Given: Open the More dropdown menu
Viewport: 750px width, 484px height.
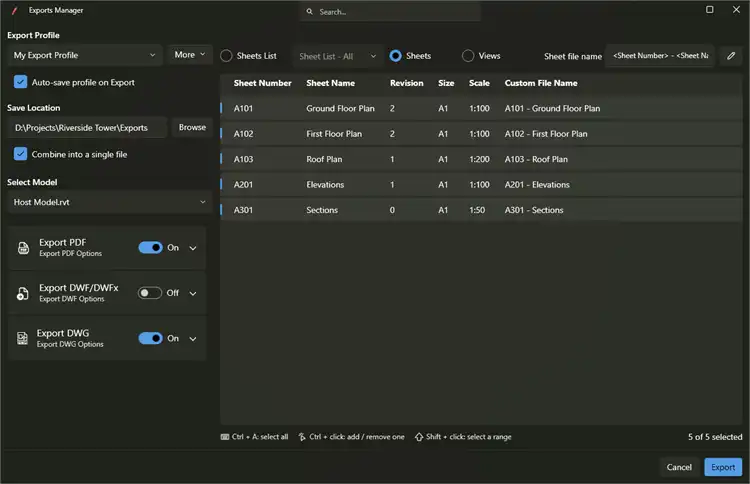Looking at the screenshot, I should (190, 55).
